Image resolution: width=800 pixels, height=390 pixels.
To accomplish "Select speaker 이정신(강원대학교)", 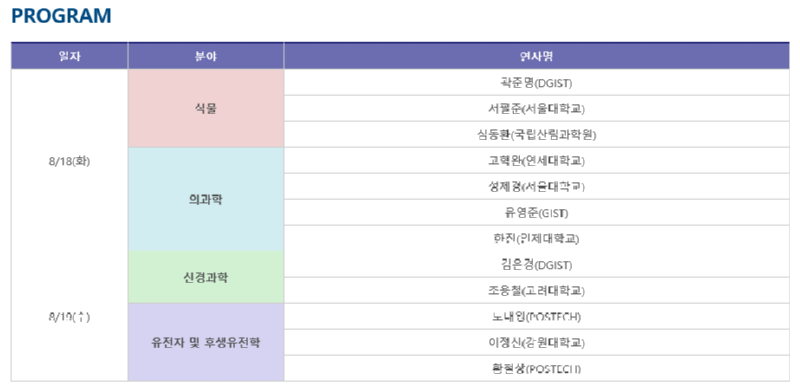I will point(537,343).
